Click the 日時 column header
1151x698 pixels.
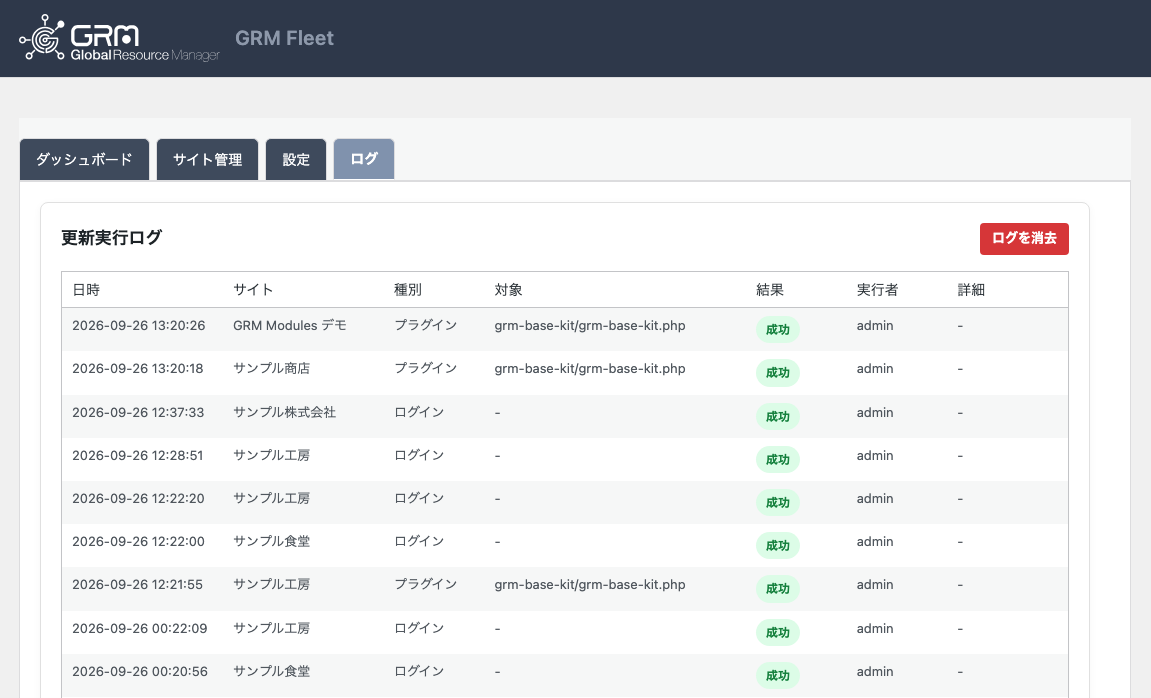point(86,290)
